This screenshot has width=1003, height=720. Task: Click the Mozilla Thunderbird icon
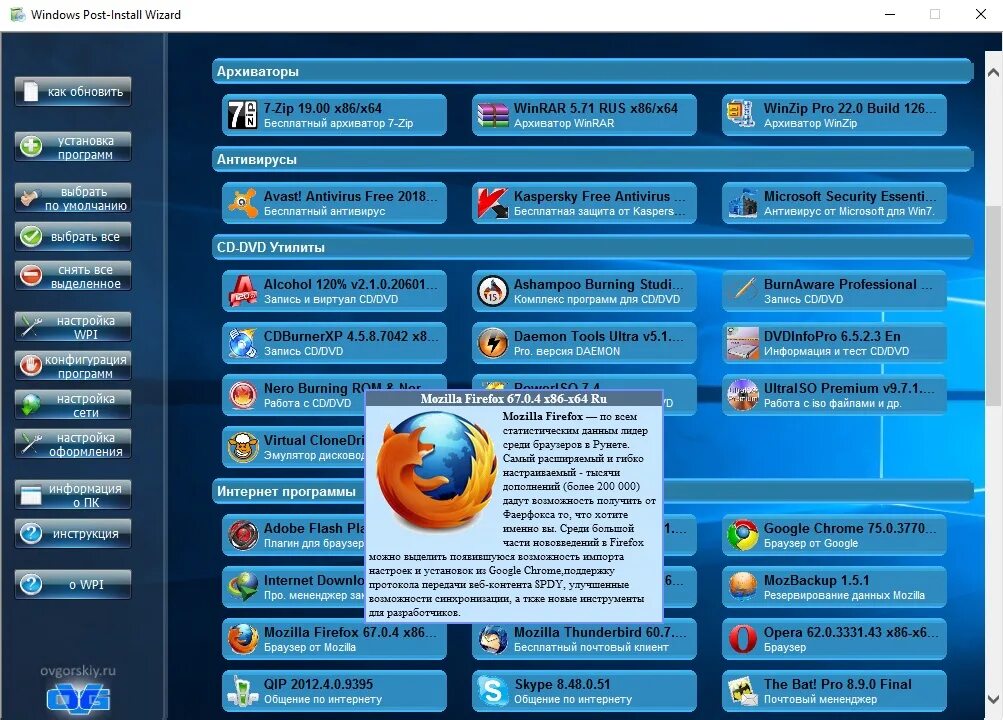coord(493,639)
